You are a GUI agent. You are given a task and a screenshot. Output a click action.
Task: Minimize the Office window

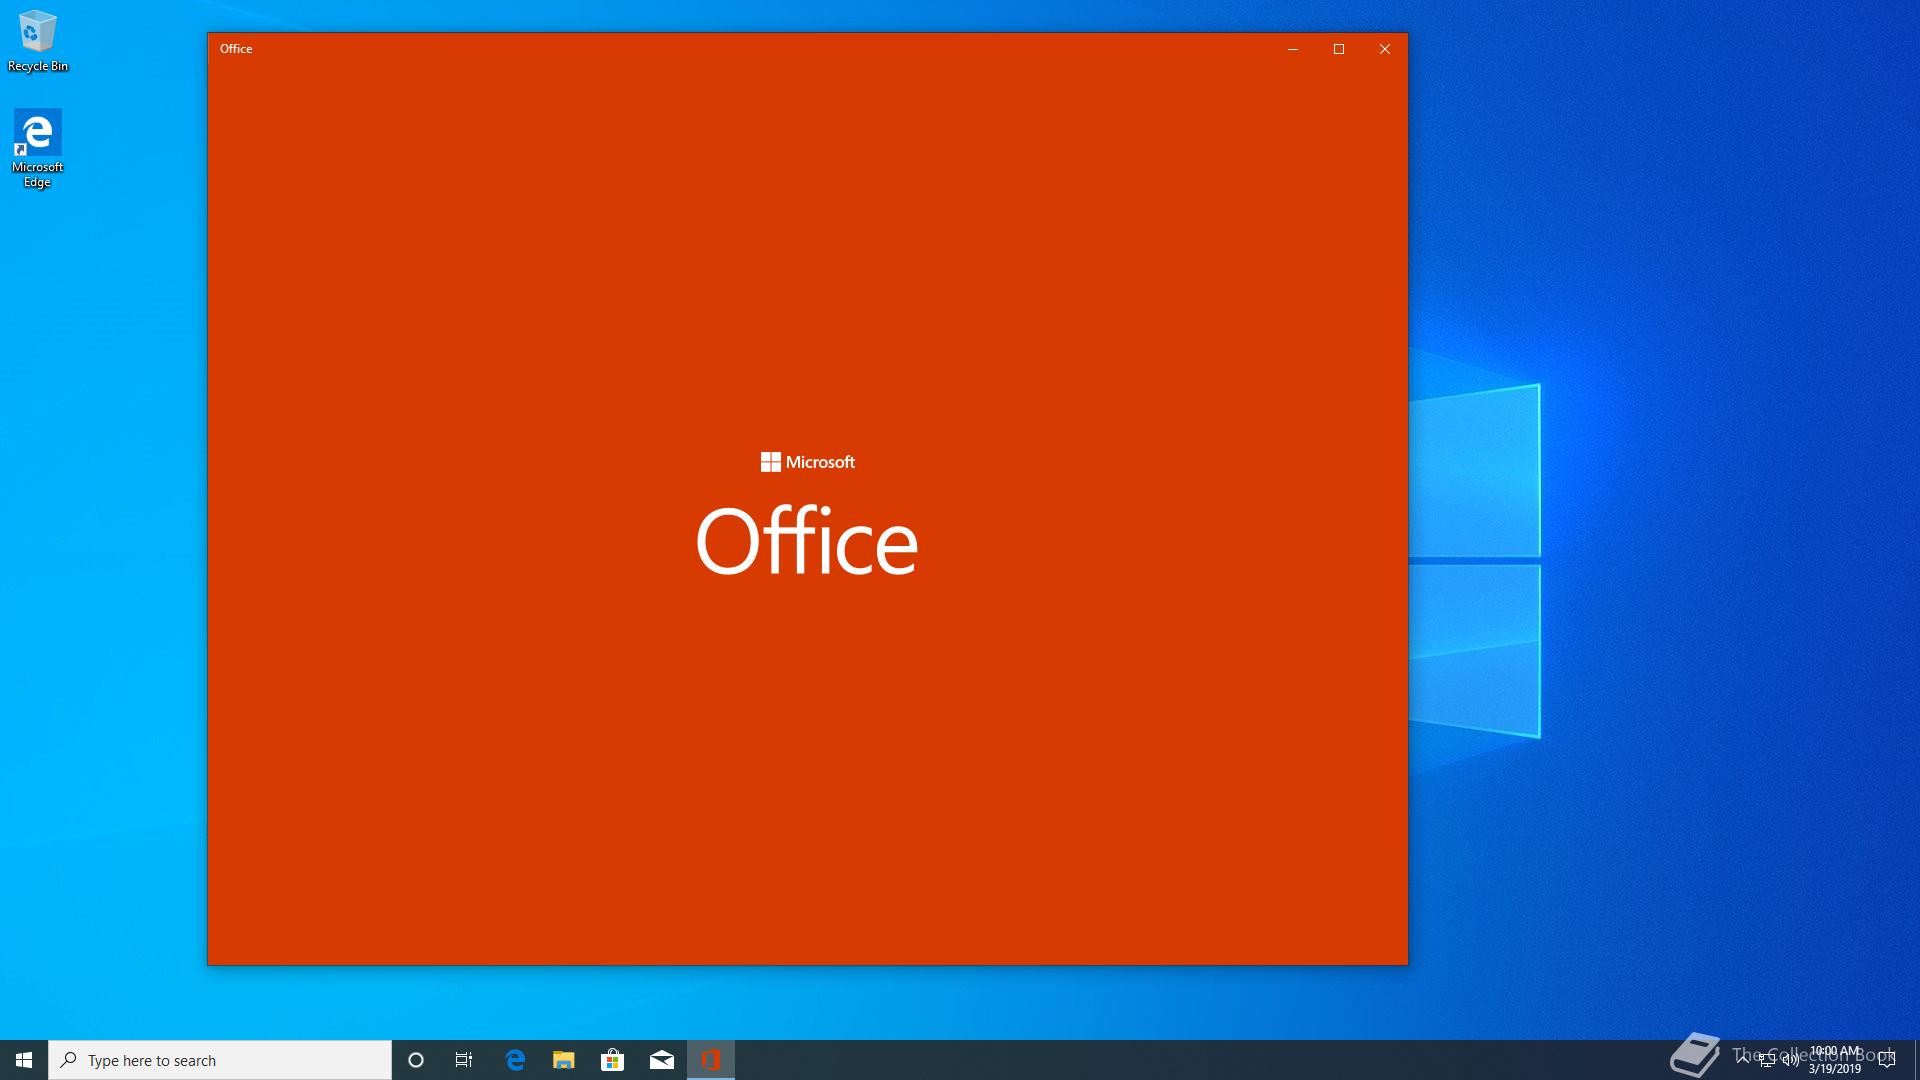click(x=1293, y=49)
